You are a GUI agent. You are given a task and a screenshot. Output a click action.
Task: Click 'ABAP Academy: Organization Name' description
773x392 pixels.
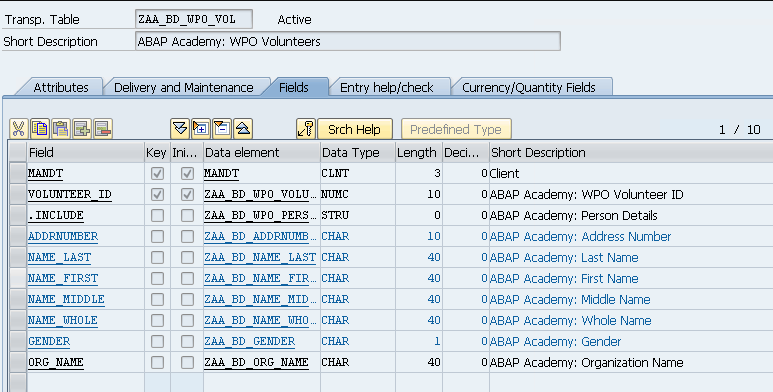pos(587,362)
